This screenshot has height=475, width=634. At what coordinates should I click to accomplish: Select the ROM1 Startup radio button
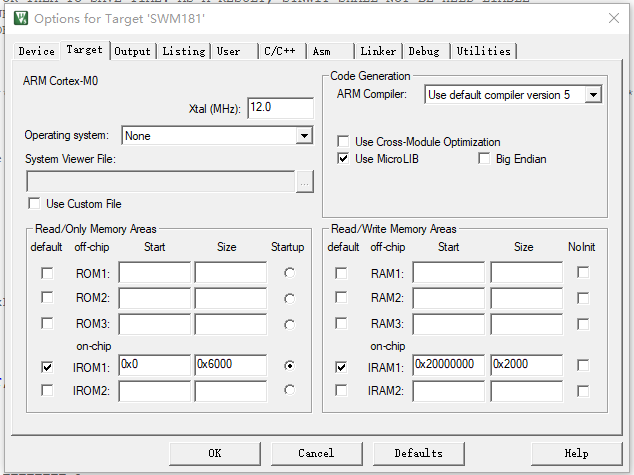[x=289, y=273]
